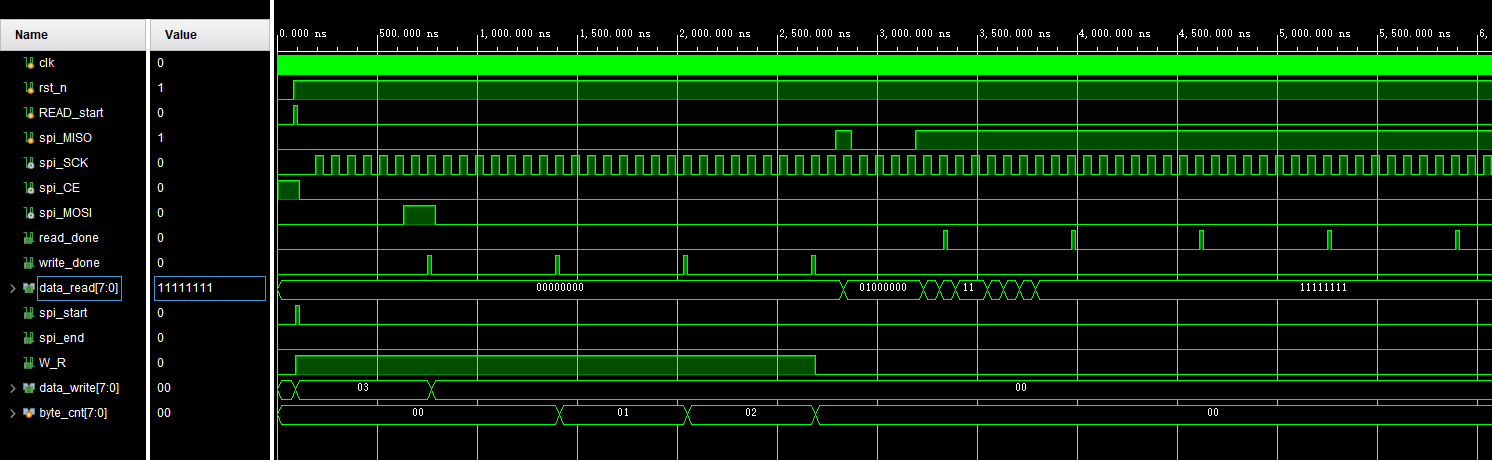Select the spi_end signal name
The height and width of the screenshot is (460, 1492).
(x=62, y=338)
